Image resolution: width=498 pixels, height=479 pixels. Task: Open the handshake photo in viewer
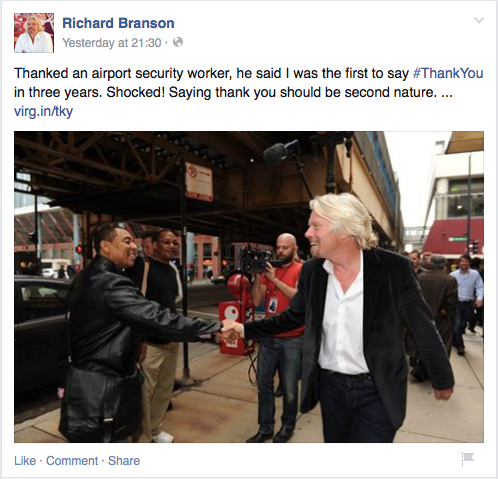pyautogui.click(x=249, y=287)
